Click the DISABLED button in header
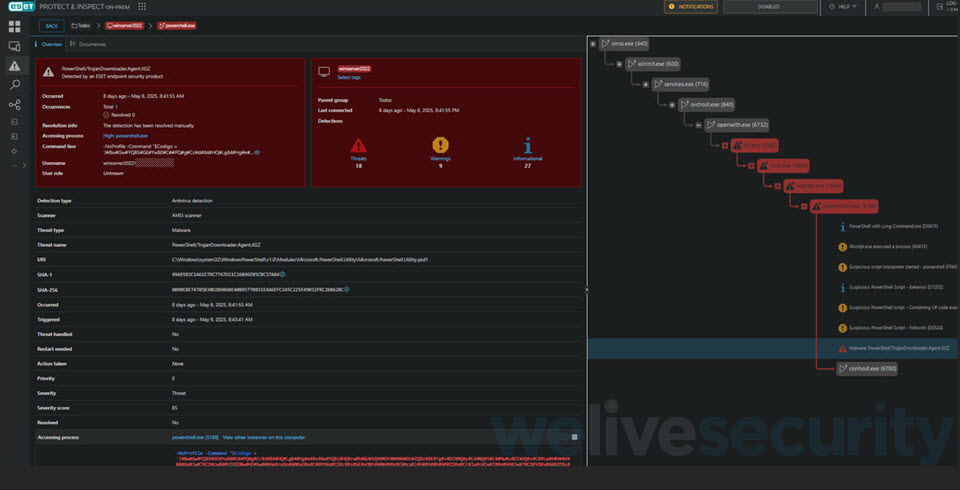The image size is (960, 490). 770,7
